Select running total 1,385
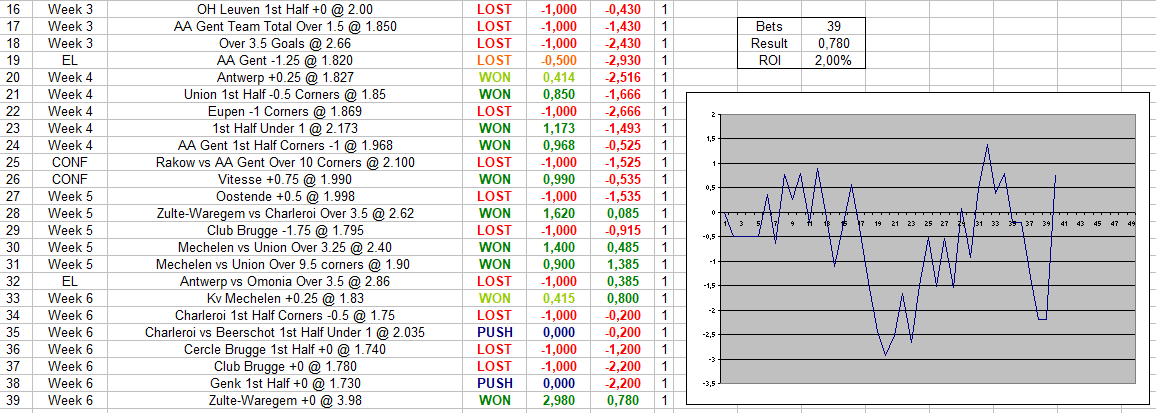 pyautogui.click(x=622, y=264)
